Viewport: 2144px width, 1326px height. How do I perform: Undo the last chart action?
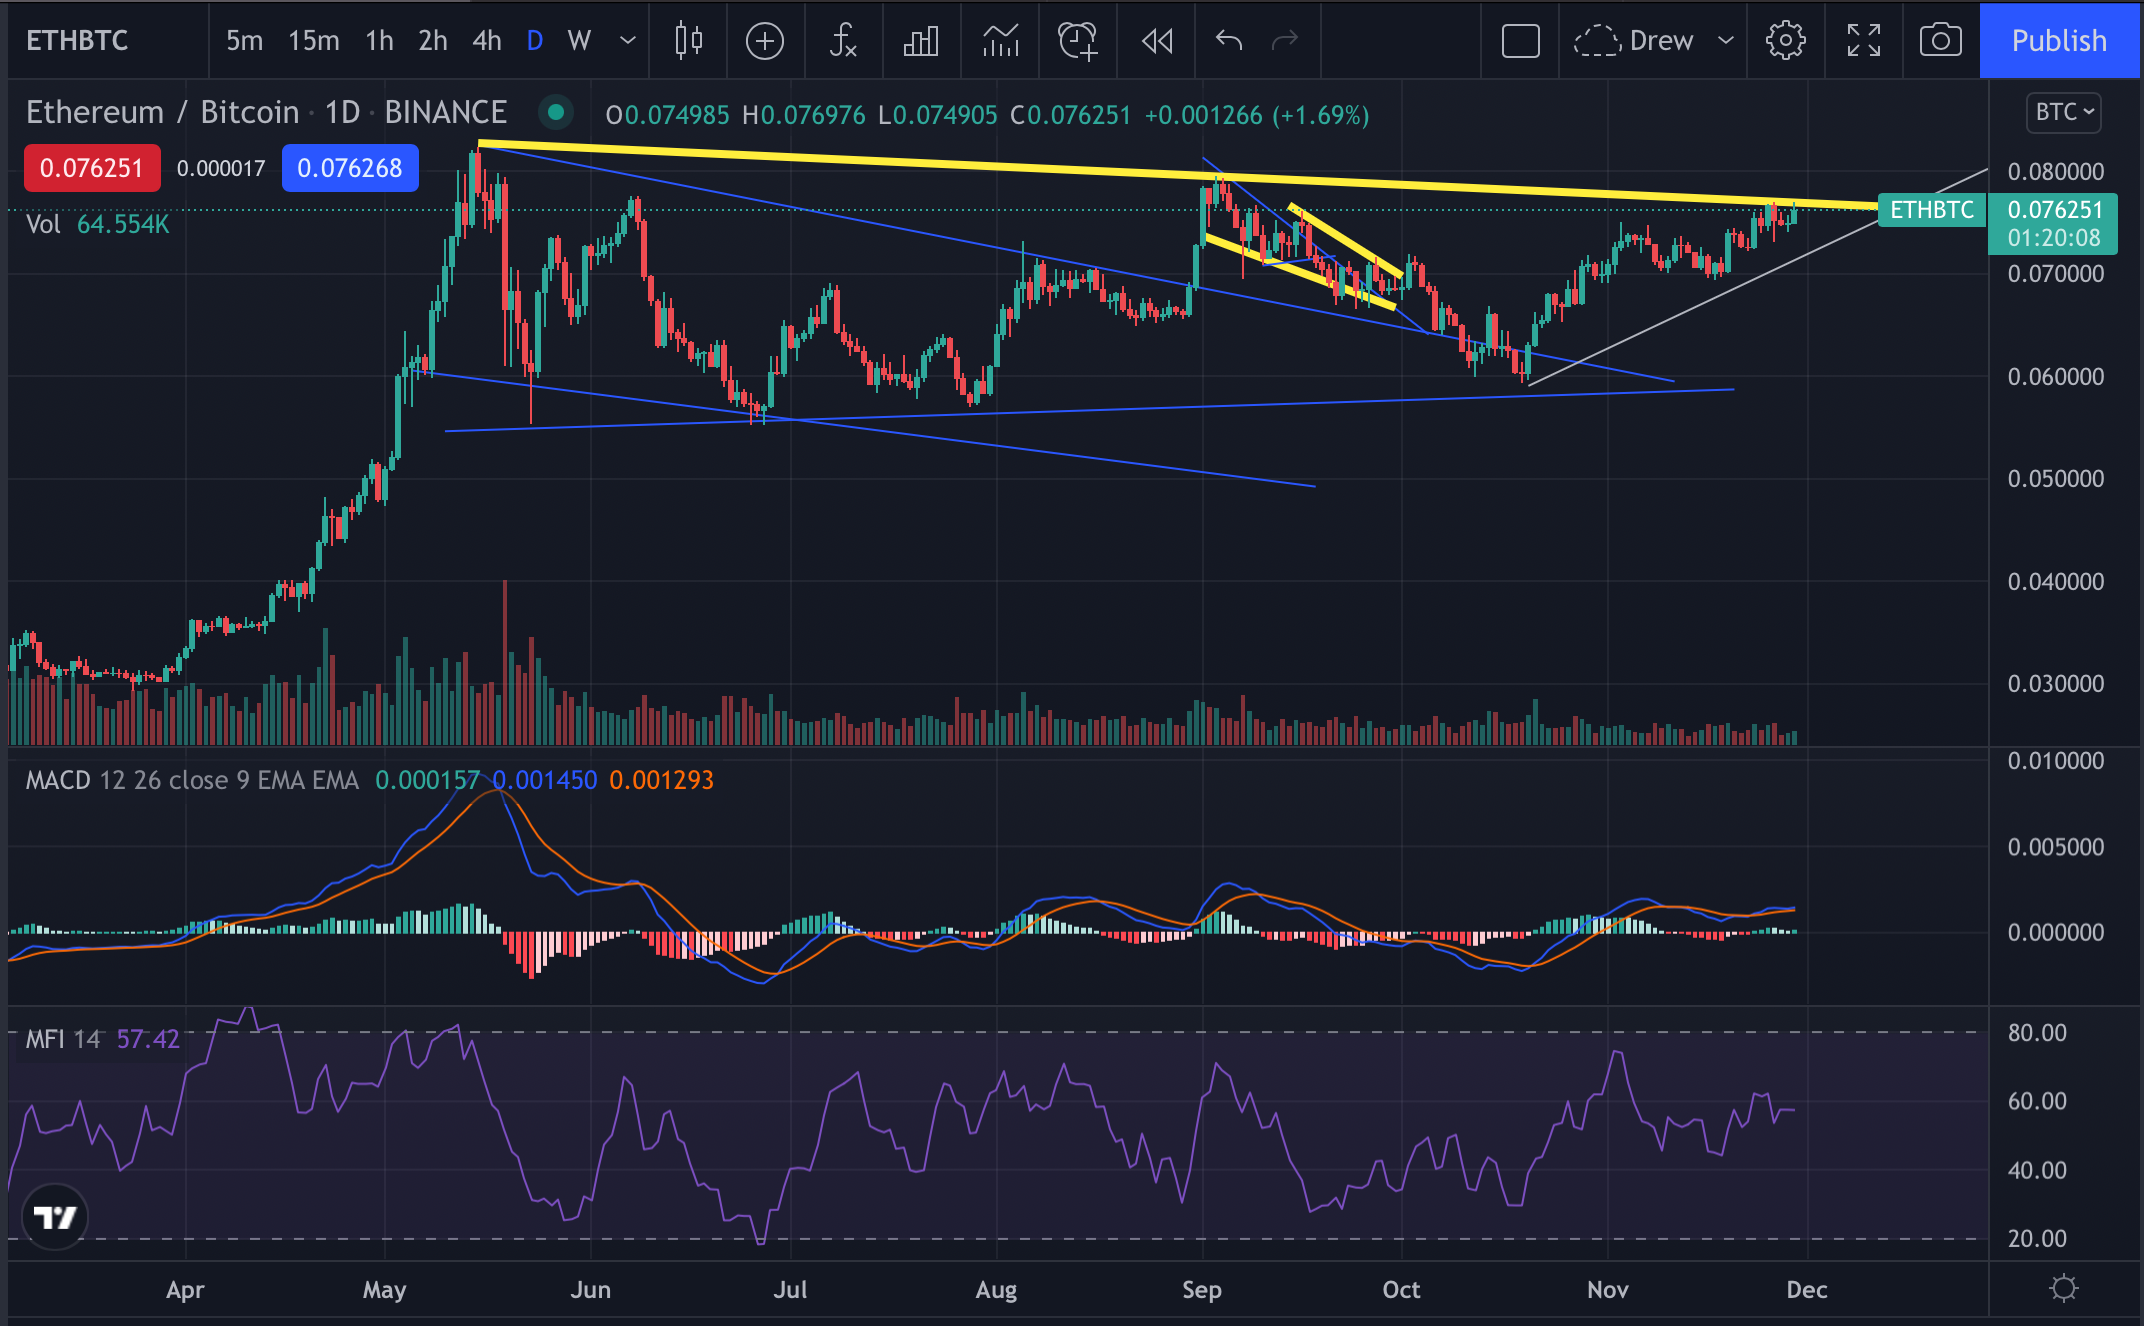pyautogui.click(x=1229, y=41)
